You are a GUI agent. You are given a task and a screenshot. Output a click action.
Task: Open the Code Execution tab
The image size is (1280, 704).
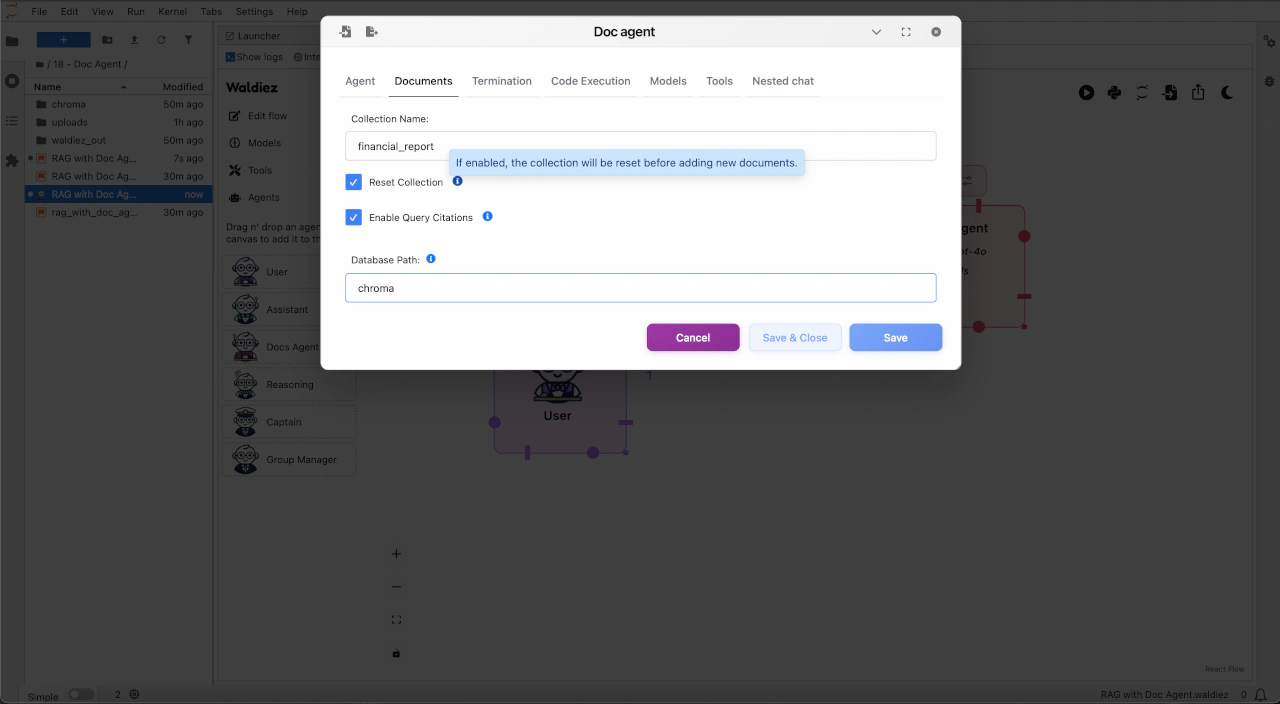(x=590, y=81)
